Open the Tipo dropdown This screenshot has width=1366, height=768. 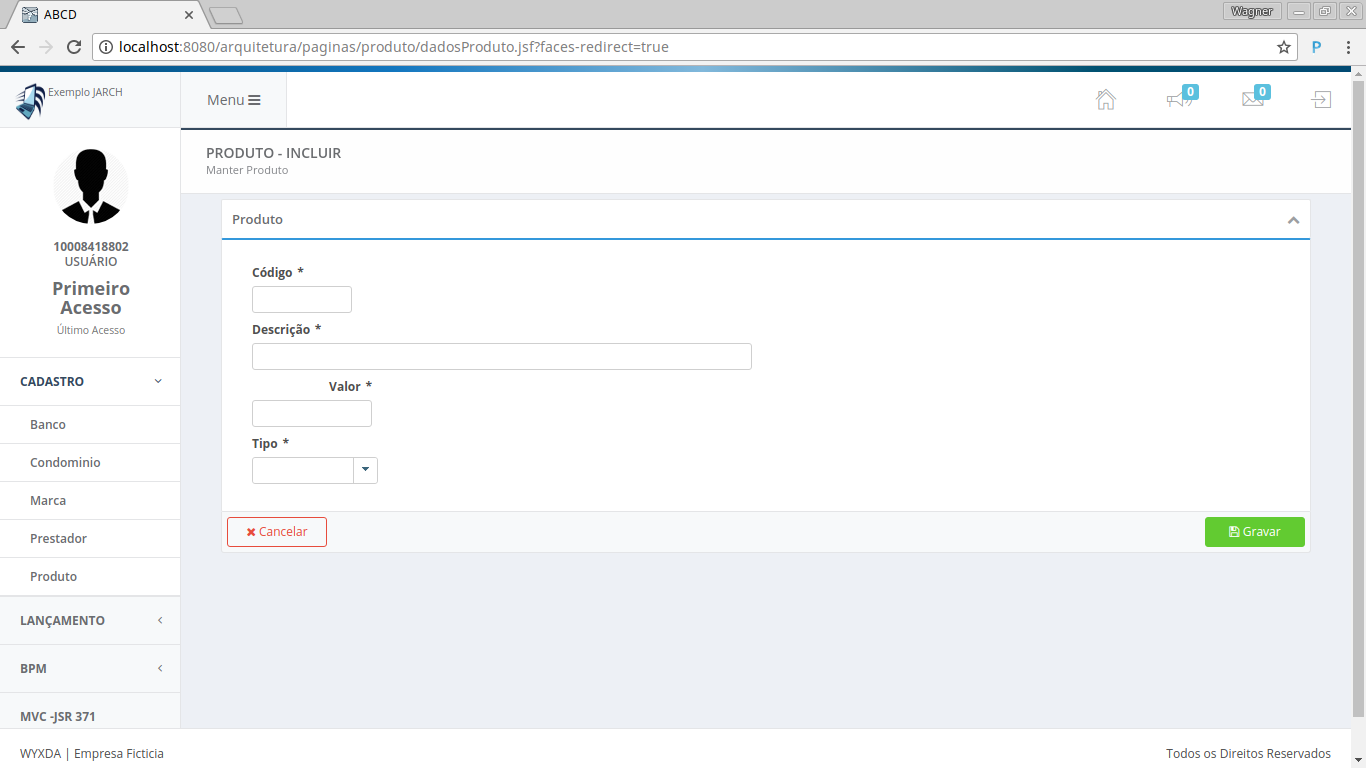click(x=365, y=470)
